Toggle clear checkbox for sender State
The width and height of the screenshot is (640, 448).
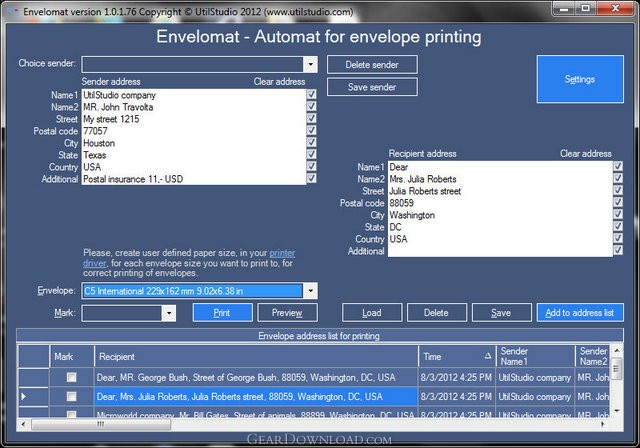pyautogui.click(x=311, y=154)
